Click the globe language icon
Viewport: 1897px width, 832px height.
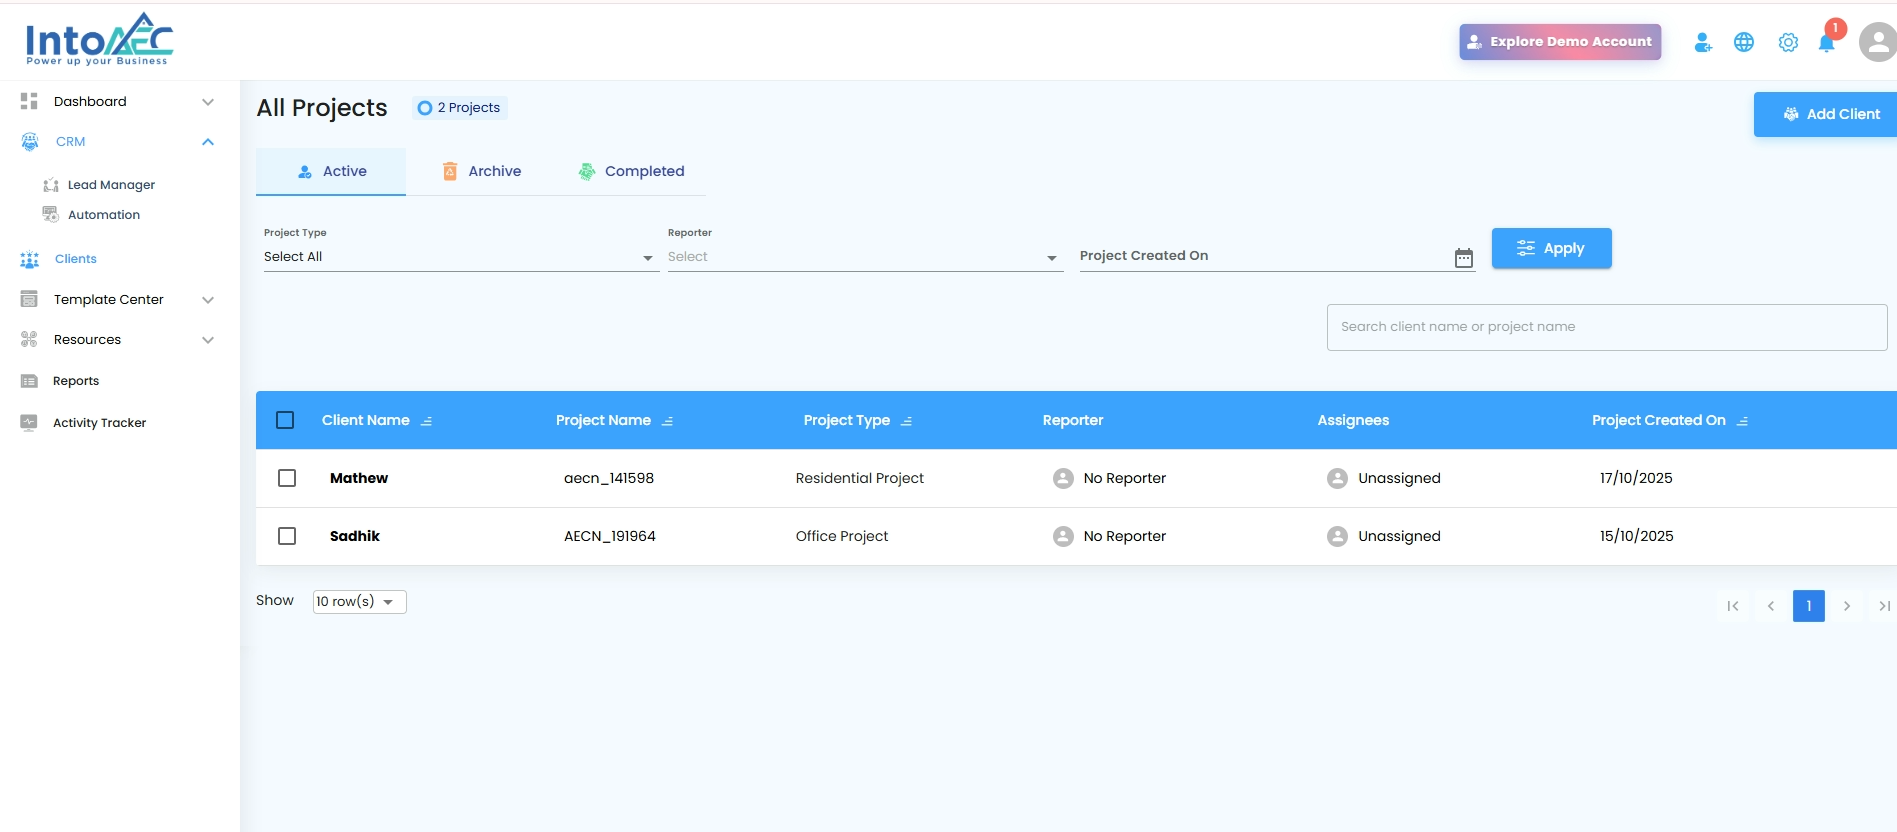(1744, 42)
